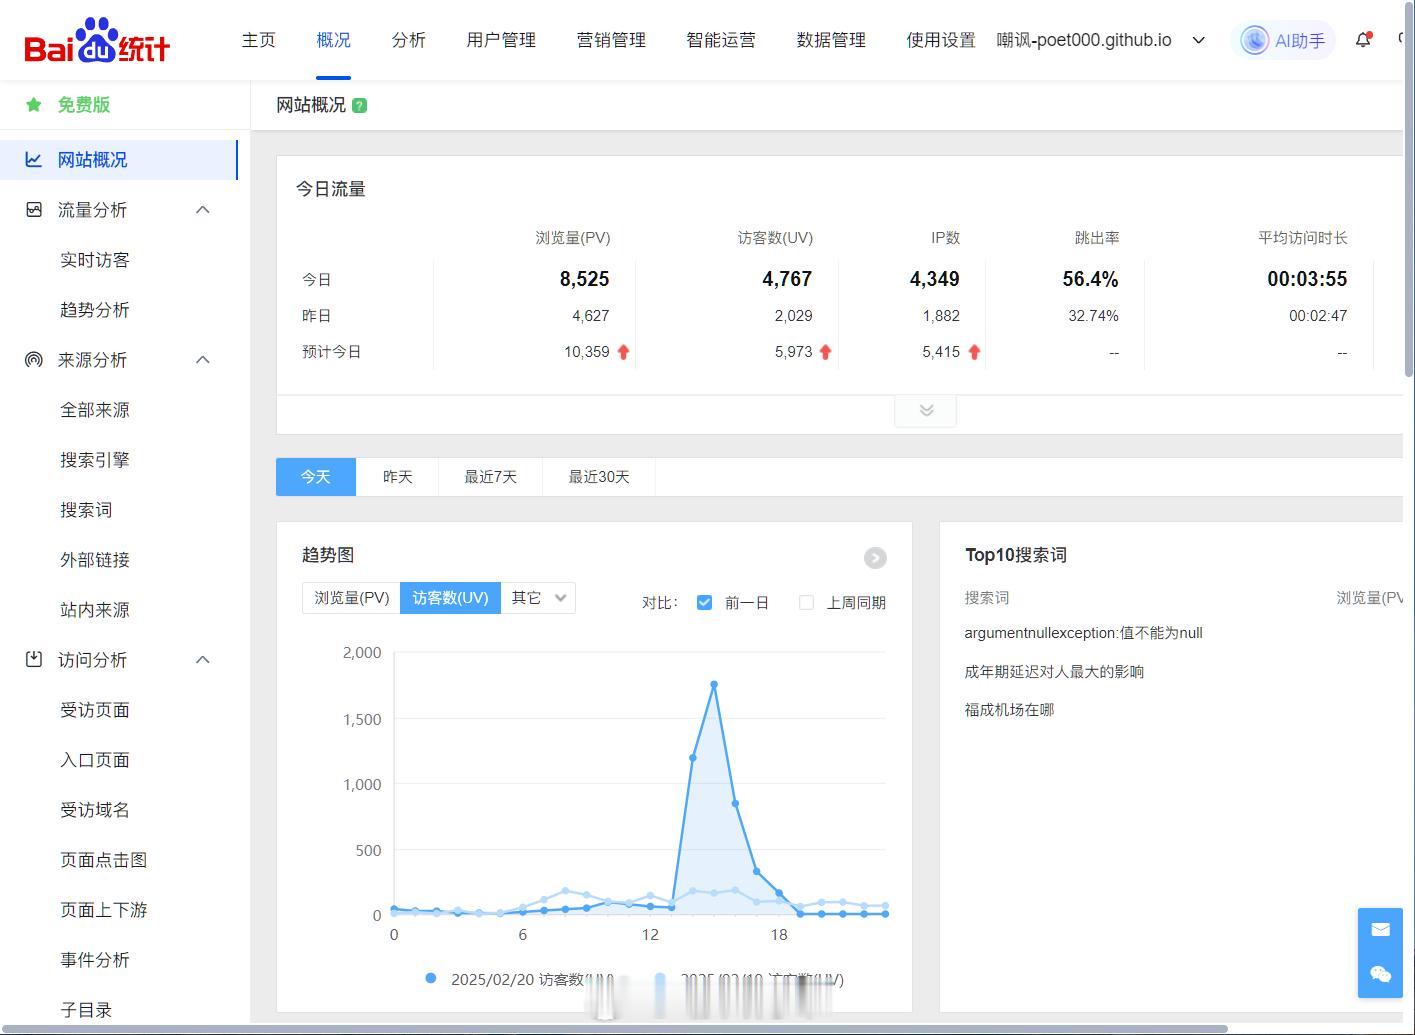Select the 浏览量(PV) chart button

[x=352, y=598]
